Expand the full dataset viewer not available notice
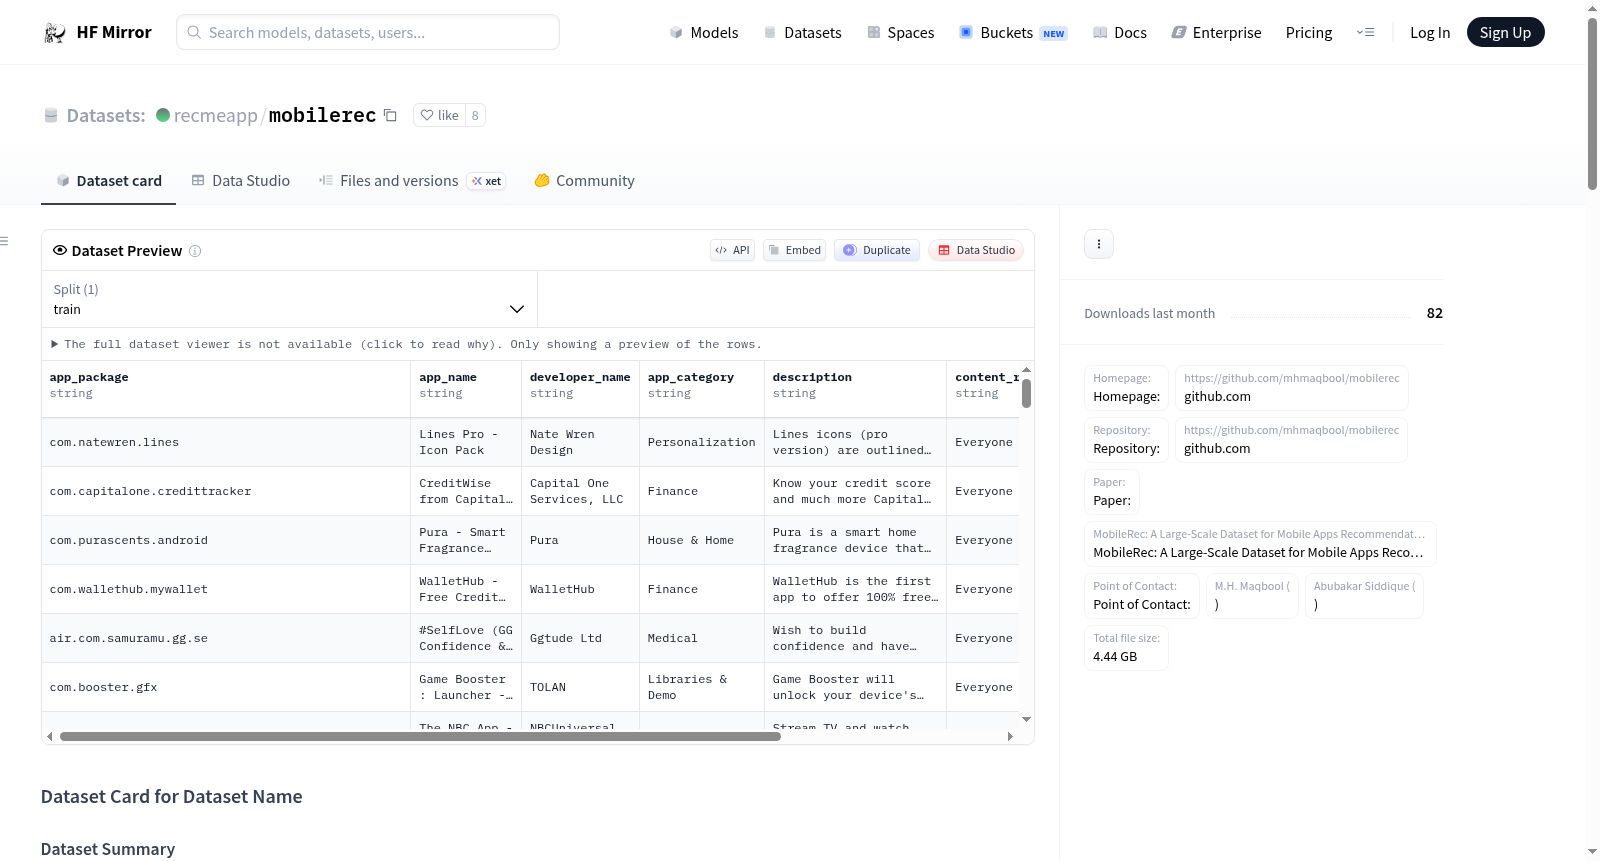Screen dimensions: 1600x861 [x=406, y=344]
